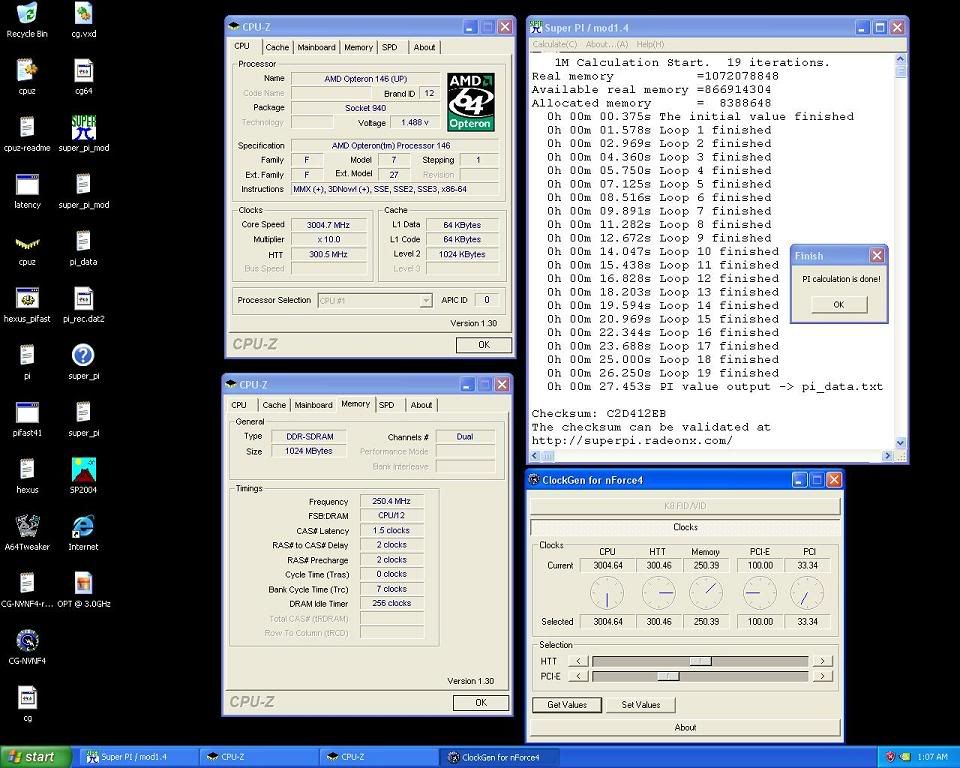Launch super_pi_mod with the green SUPER PI icon
Image resolution: width=960 pixels, height=768 pixels.
[x=83, y=127]
